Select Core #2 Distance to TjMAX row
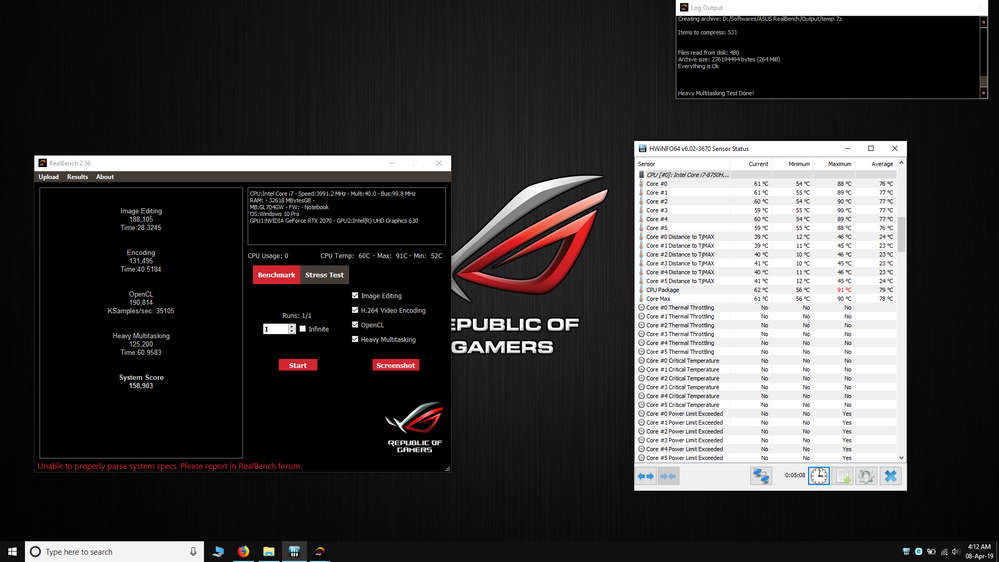This screenshot has height=562, width=999. pos(766,254)
